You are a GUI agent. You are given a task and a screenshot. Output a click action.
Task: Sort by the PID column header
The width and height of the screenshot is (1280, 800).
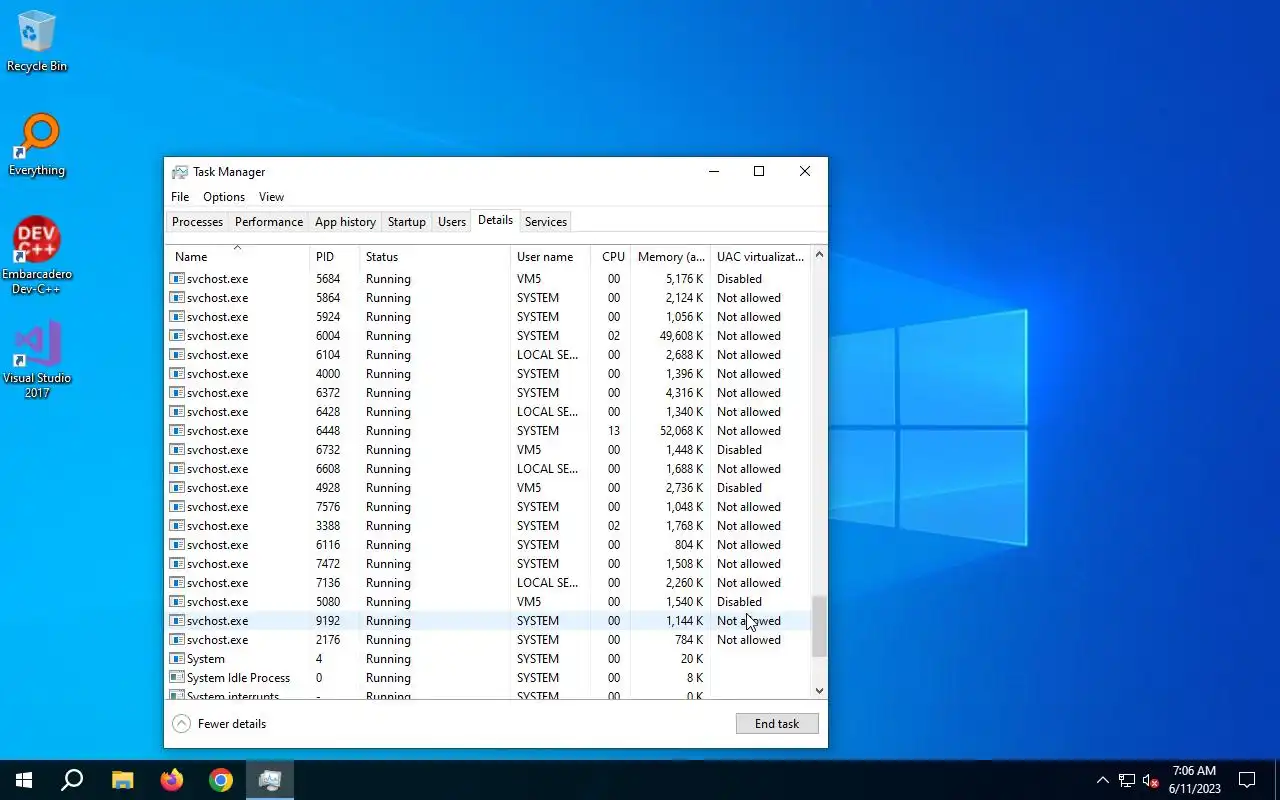tap(334, 257)
